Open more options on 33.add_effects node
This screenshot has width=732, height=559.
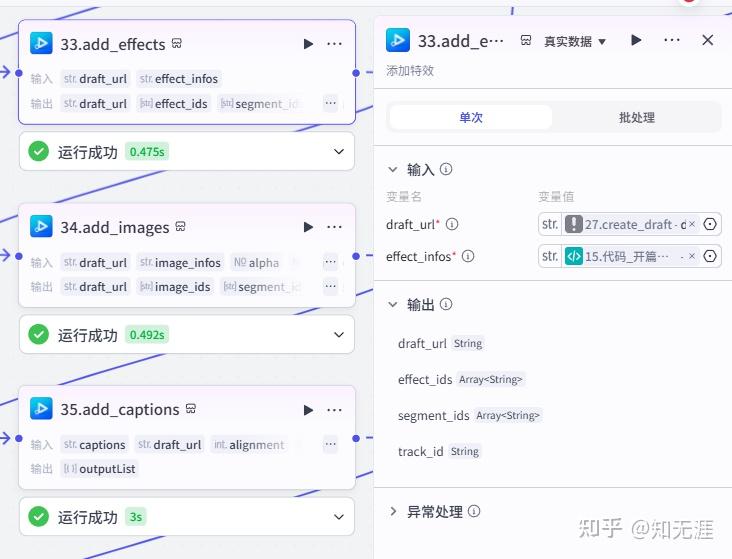(x=334, y=44)
